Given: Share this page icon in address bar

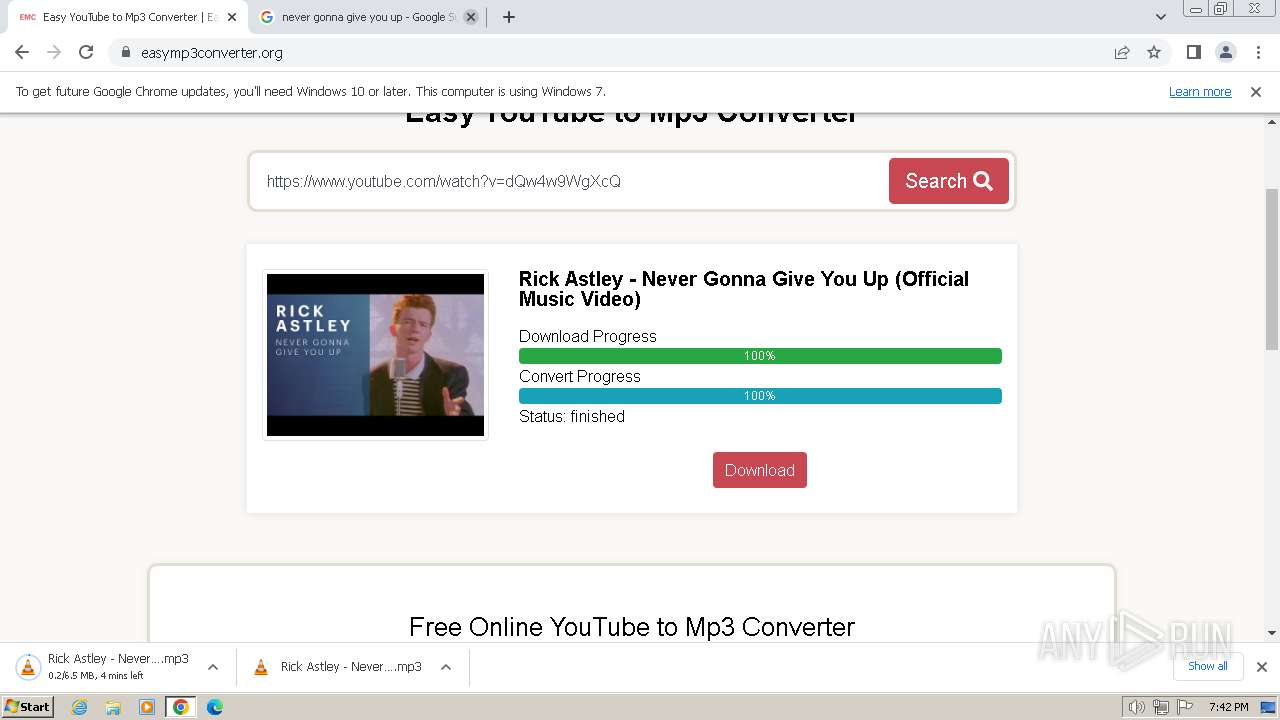Looking at the screenshot, I should tap(1122, 53).
